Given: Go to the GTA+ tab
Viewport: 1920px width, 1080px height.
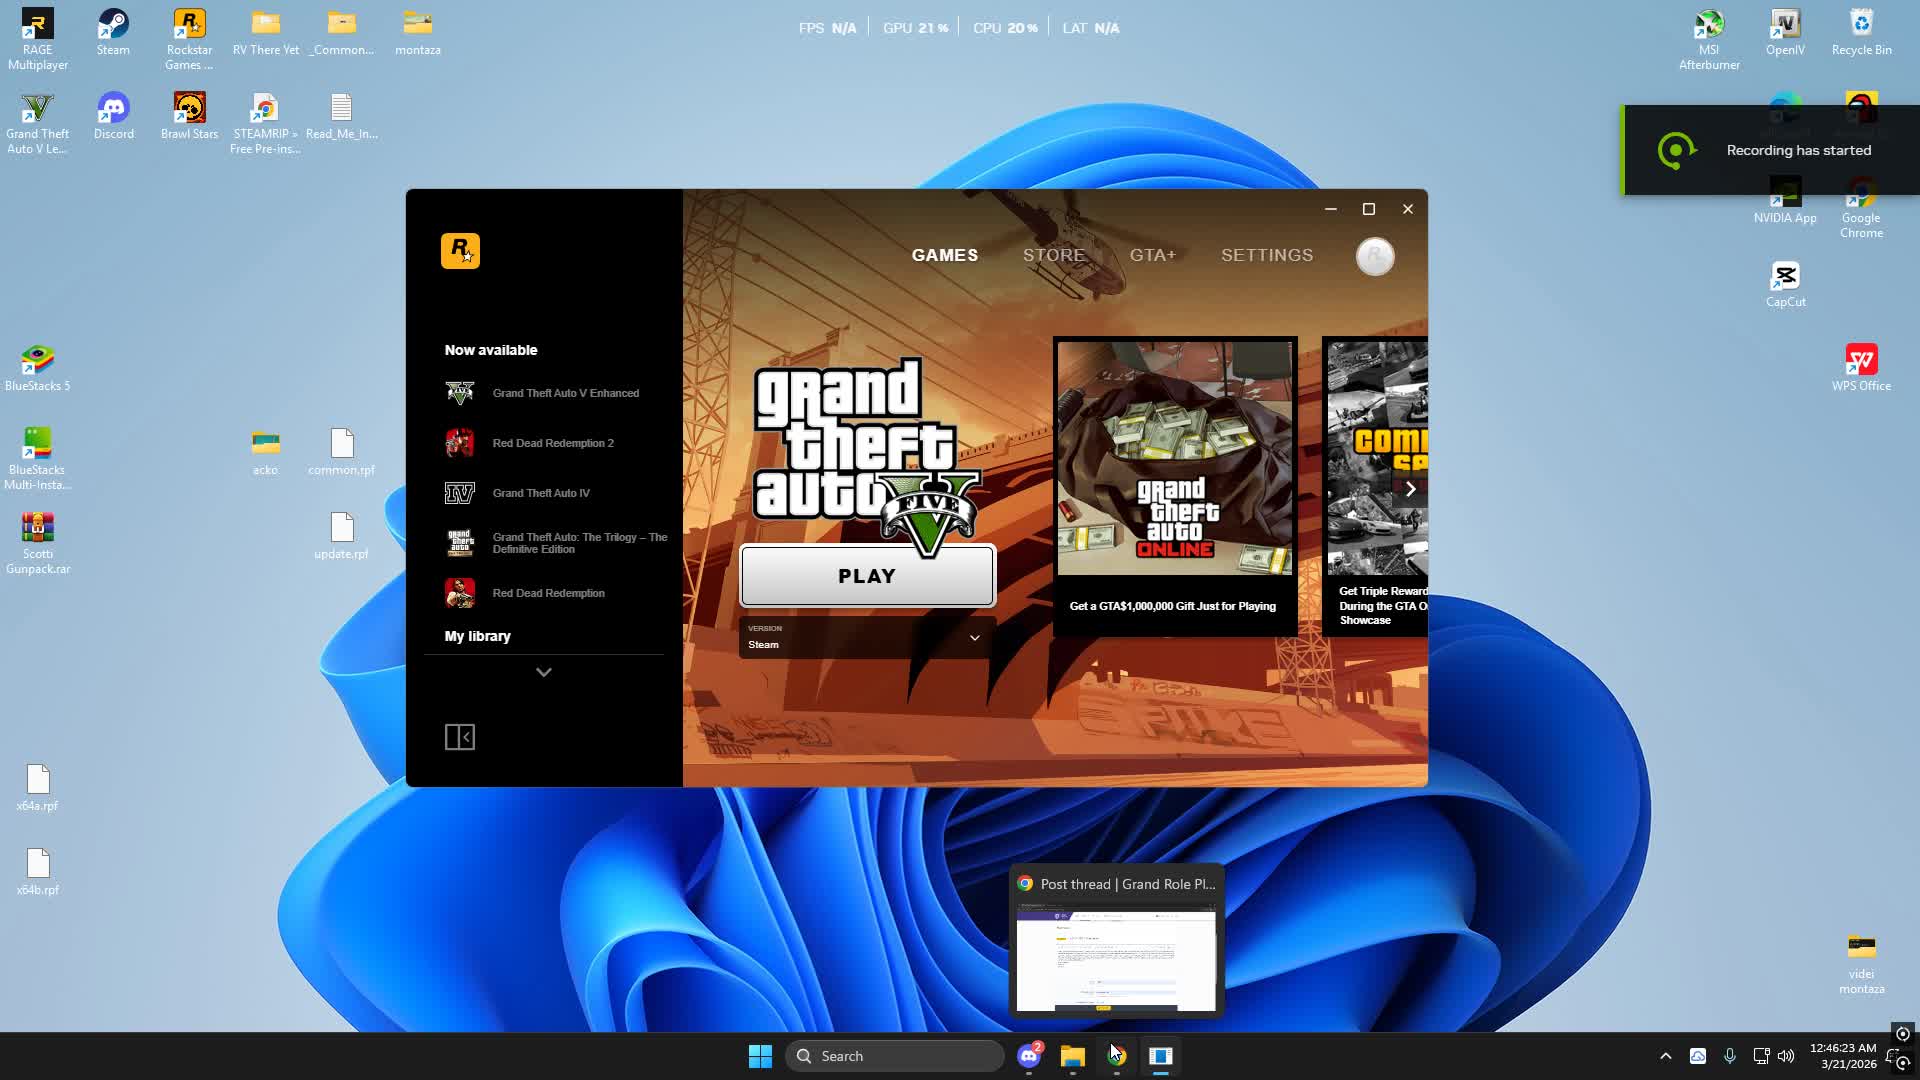Looking at the screenshot, I should pos(1152,255).
